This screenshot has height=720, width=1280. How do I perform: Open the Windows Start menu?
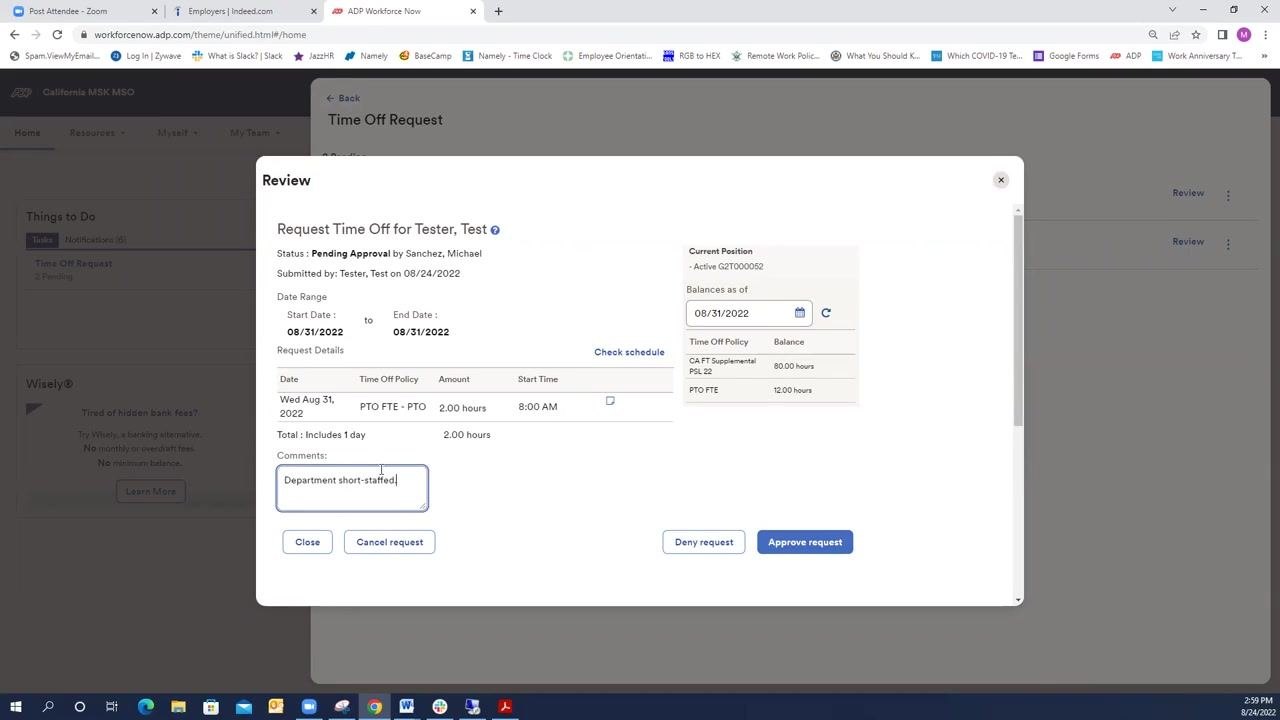[x=15, y=707]
